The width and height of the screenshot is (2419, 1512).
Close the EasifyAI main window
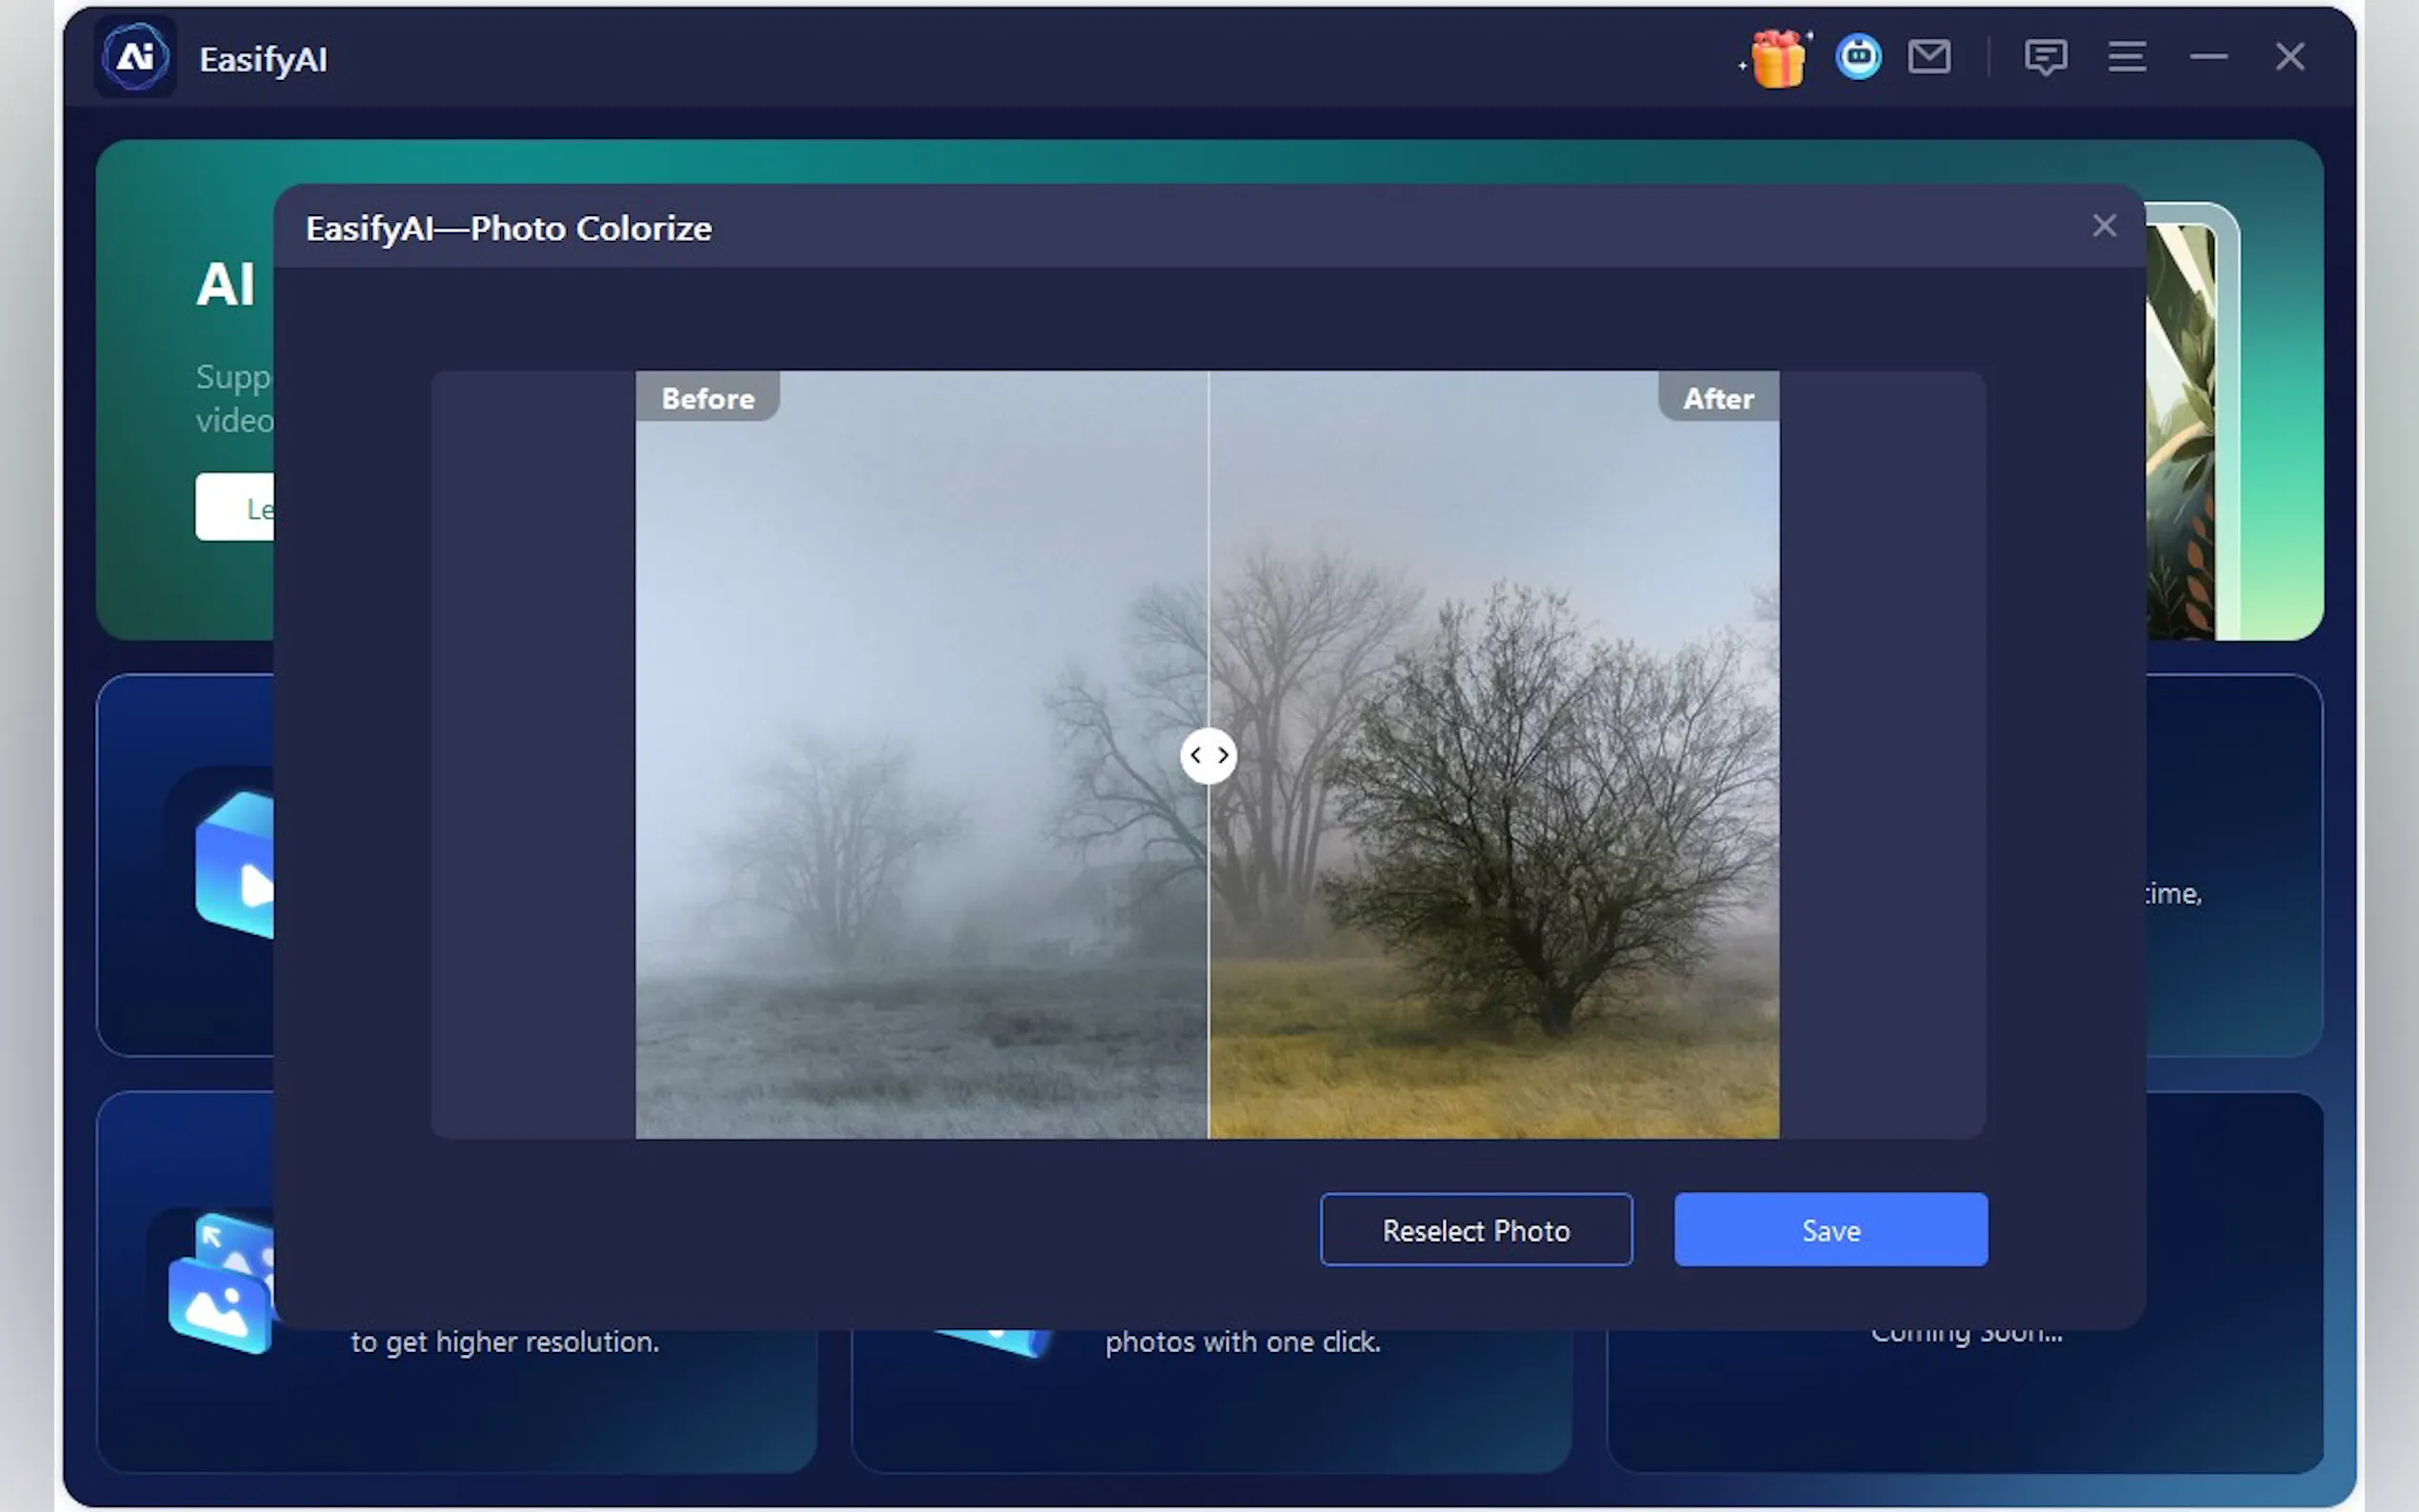2289,57
